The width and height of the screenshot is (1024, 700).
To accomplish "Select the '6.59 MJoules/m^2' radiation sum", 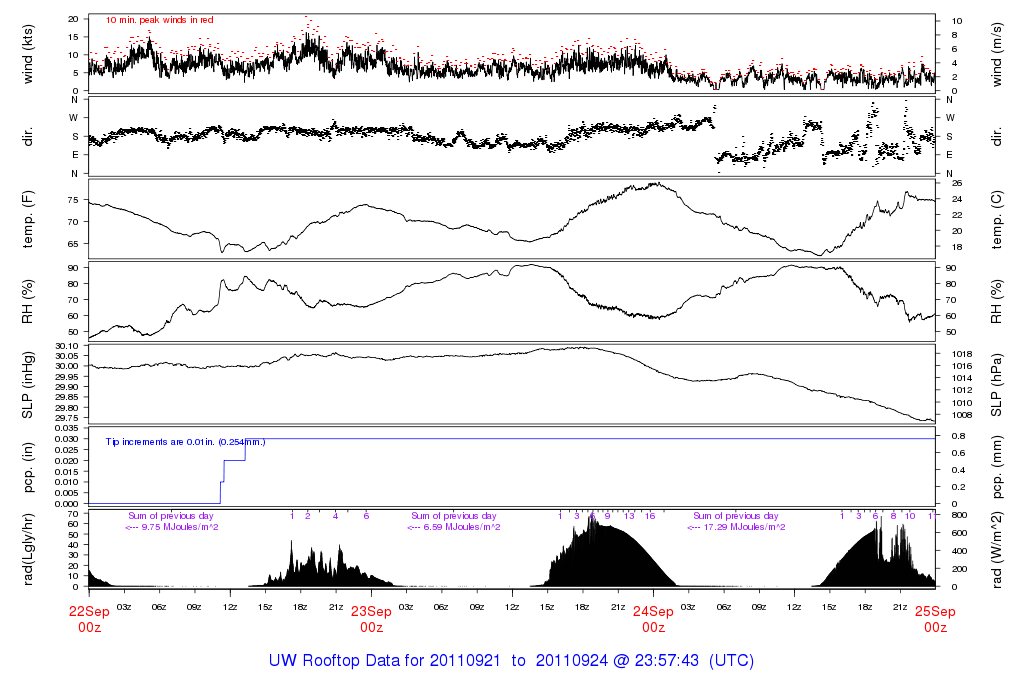I will point(462,527).
